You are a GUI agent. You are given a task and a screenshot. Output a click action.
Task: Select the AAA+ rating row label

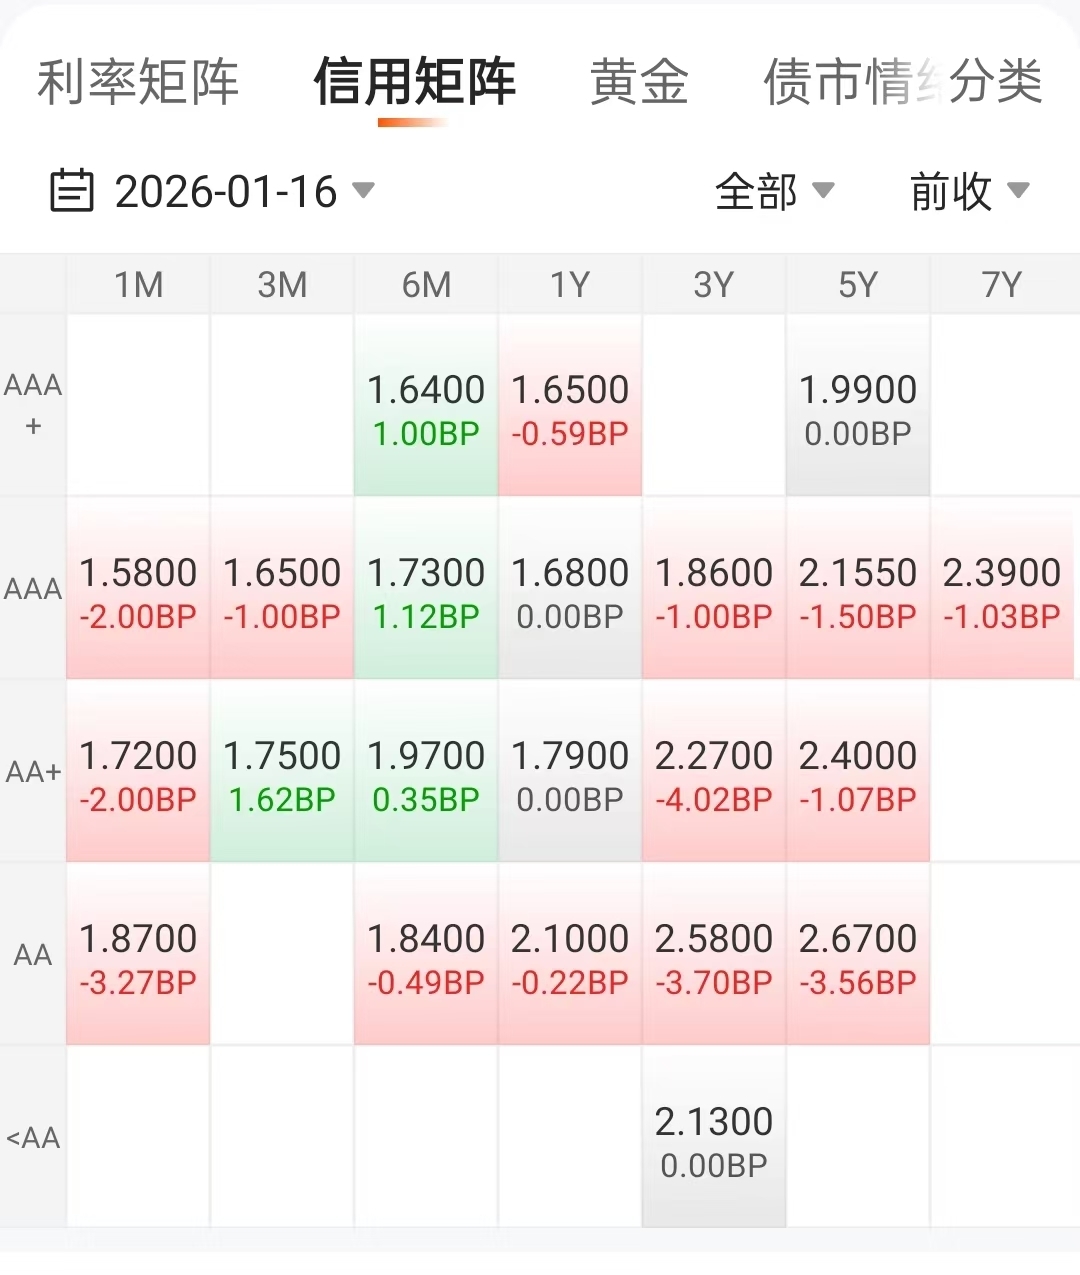coord(33,404)
